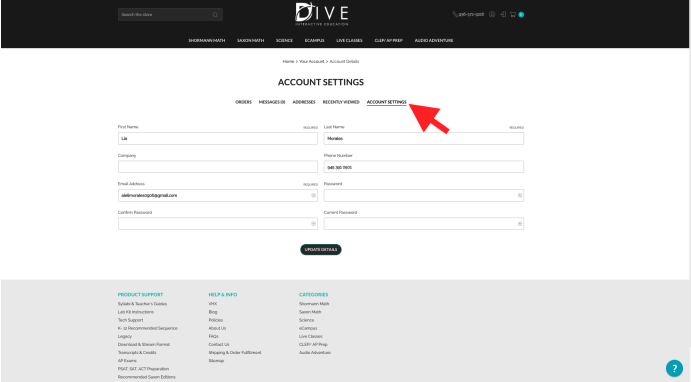691x382 pixels.
Task: Open Audio Adventure in the top navigation
Action: 434,41
